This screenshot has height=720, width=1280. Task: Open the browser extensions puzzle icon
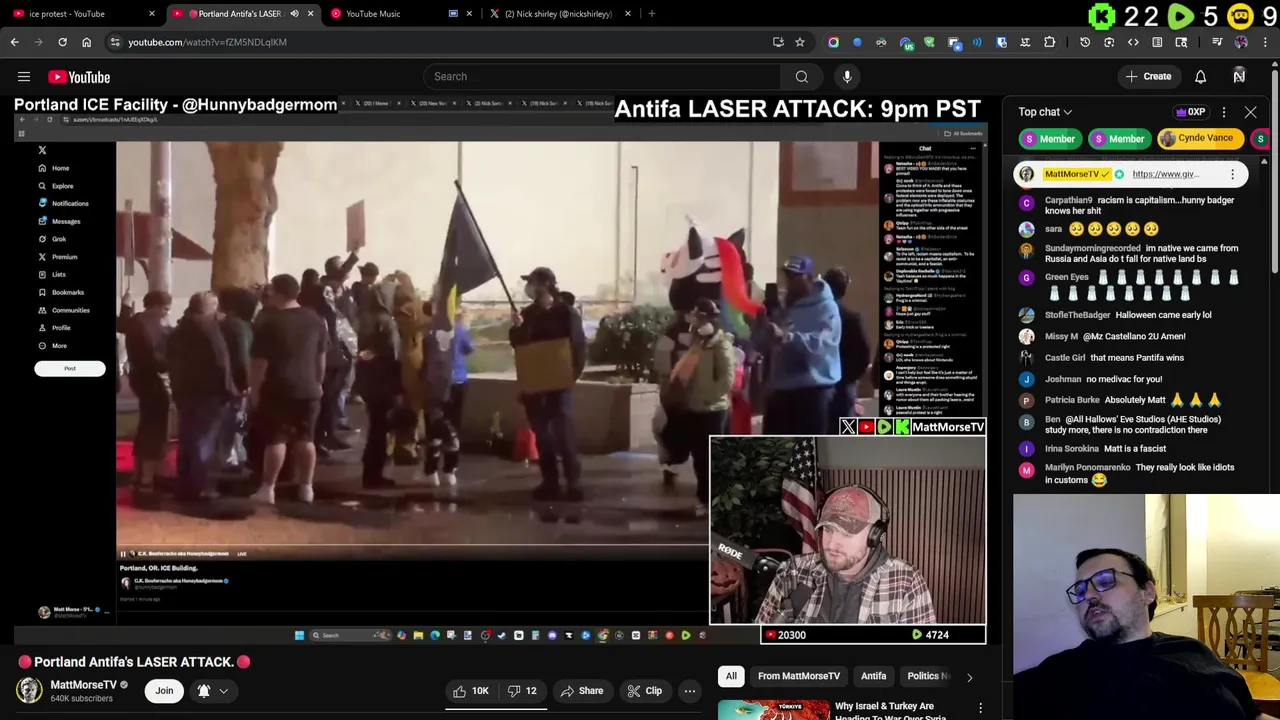1049,42
